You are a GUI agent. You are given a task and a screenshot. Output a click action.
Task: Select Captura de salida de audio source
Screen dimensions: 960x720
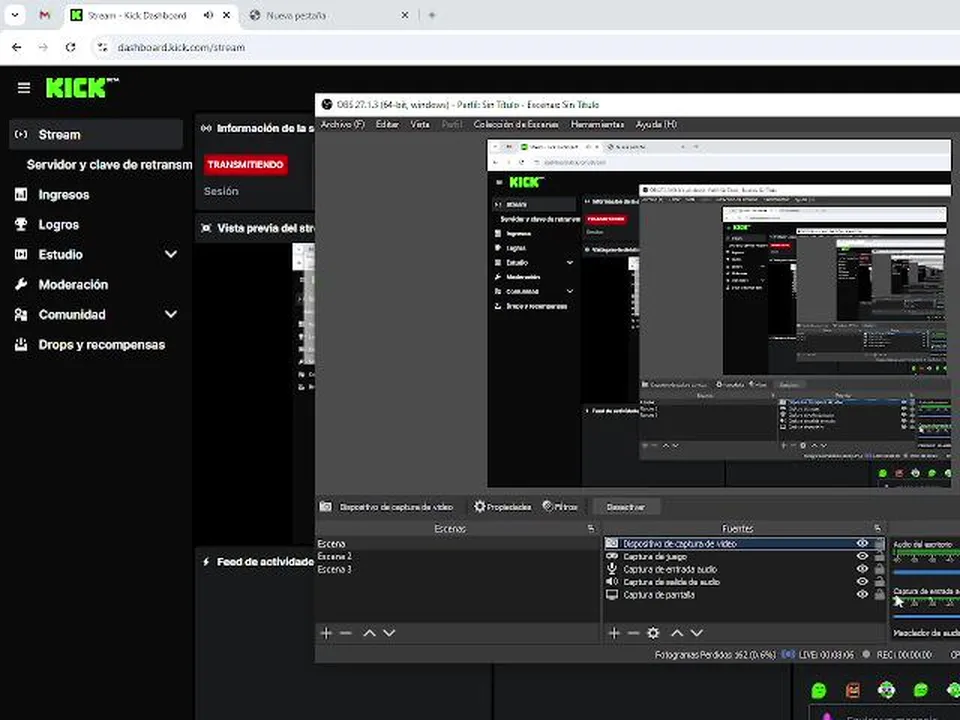744,582
